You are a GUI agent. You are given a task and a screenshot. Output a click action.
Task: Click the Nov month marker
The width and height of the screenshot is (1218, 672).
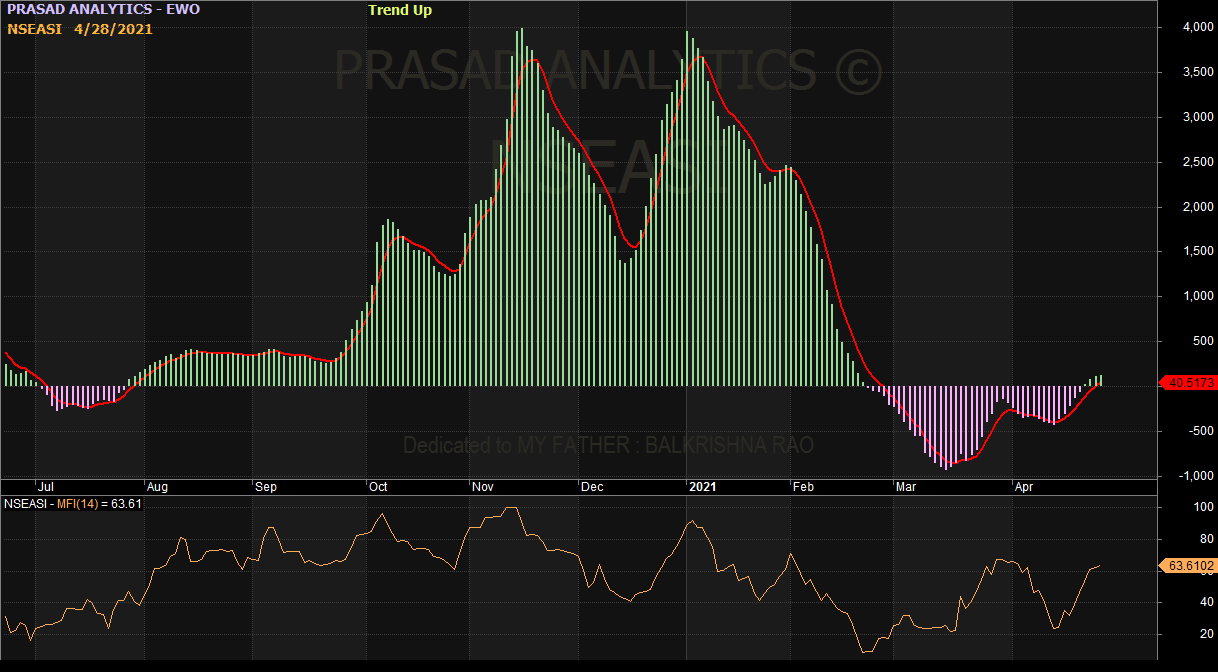(483, 487)
